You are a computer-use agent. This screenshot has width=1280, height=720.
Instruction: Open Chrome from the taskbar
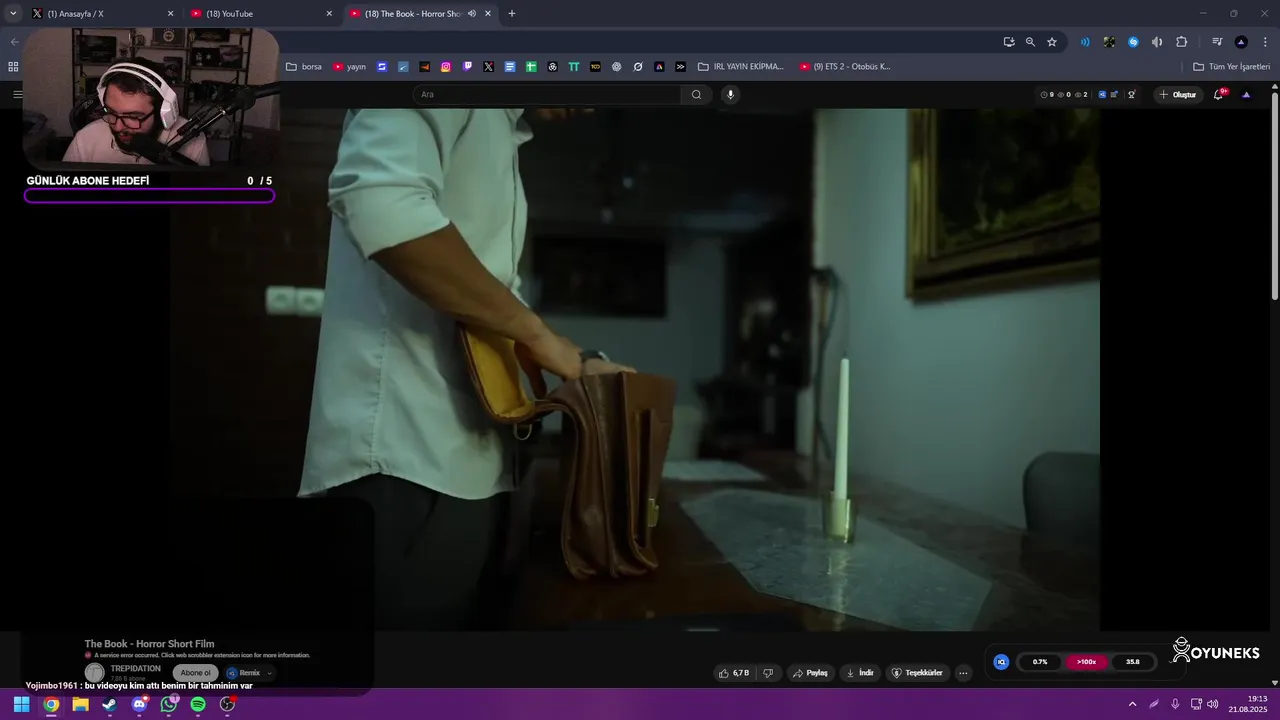click(x=51, y=704)
